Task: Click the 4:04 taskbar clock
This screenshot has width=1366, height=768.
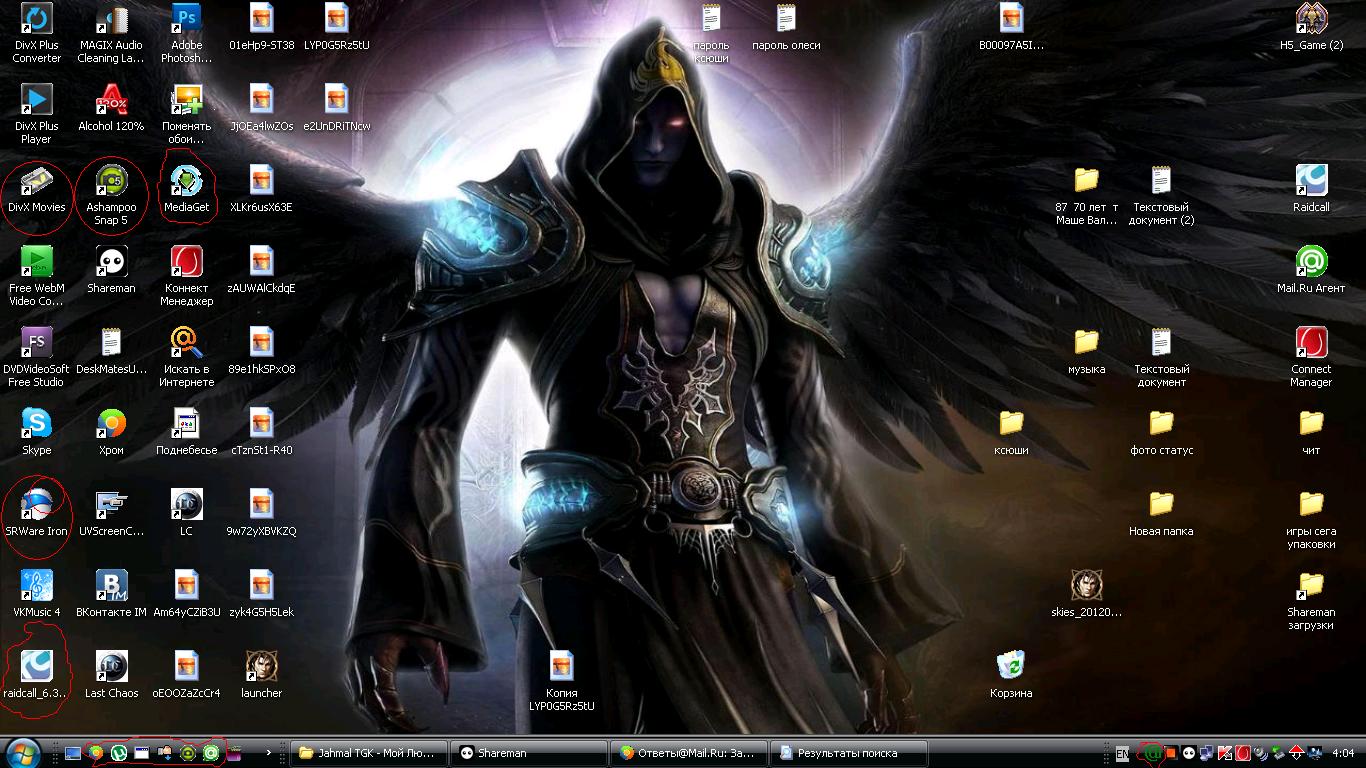Action: tap(1344, 753)
